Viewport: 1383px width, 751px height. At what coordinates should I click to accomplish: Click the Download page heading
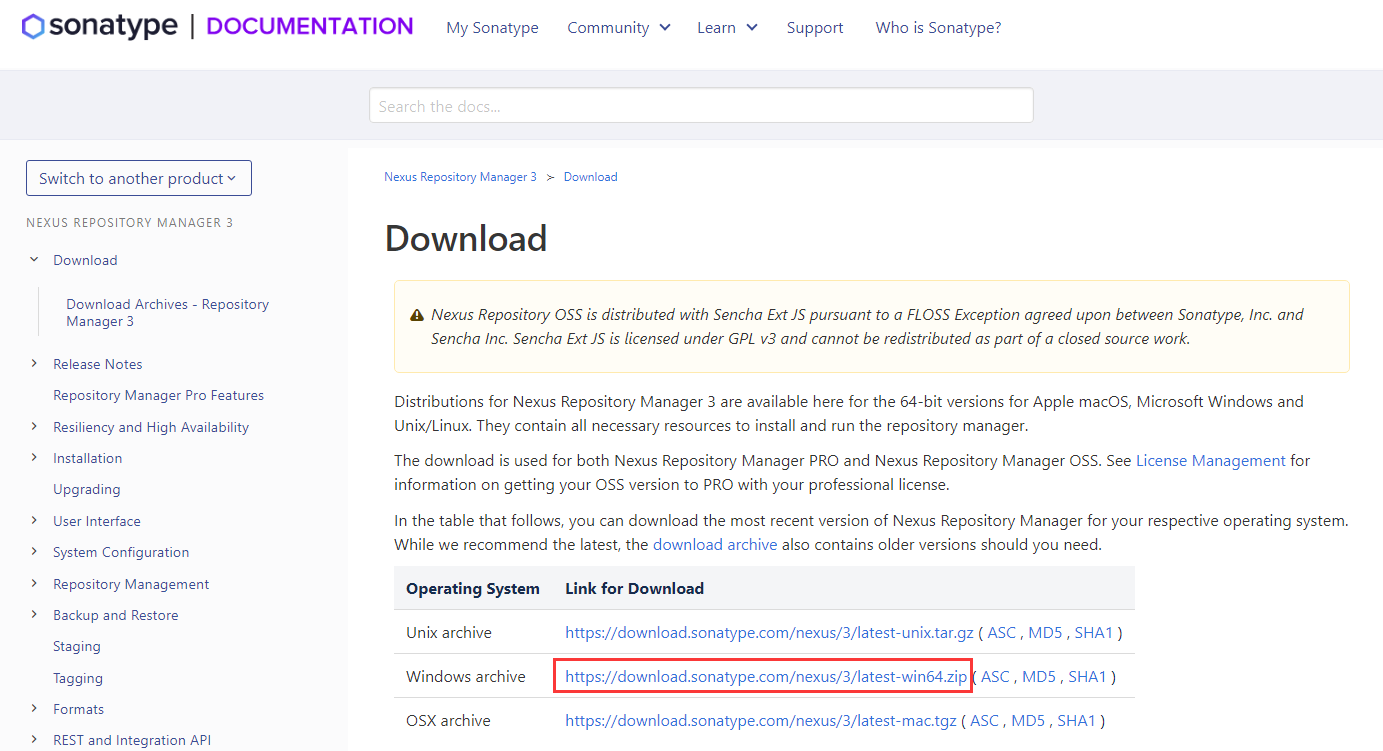[x=466, y=239]
